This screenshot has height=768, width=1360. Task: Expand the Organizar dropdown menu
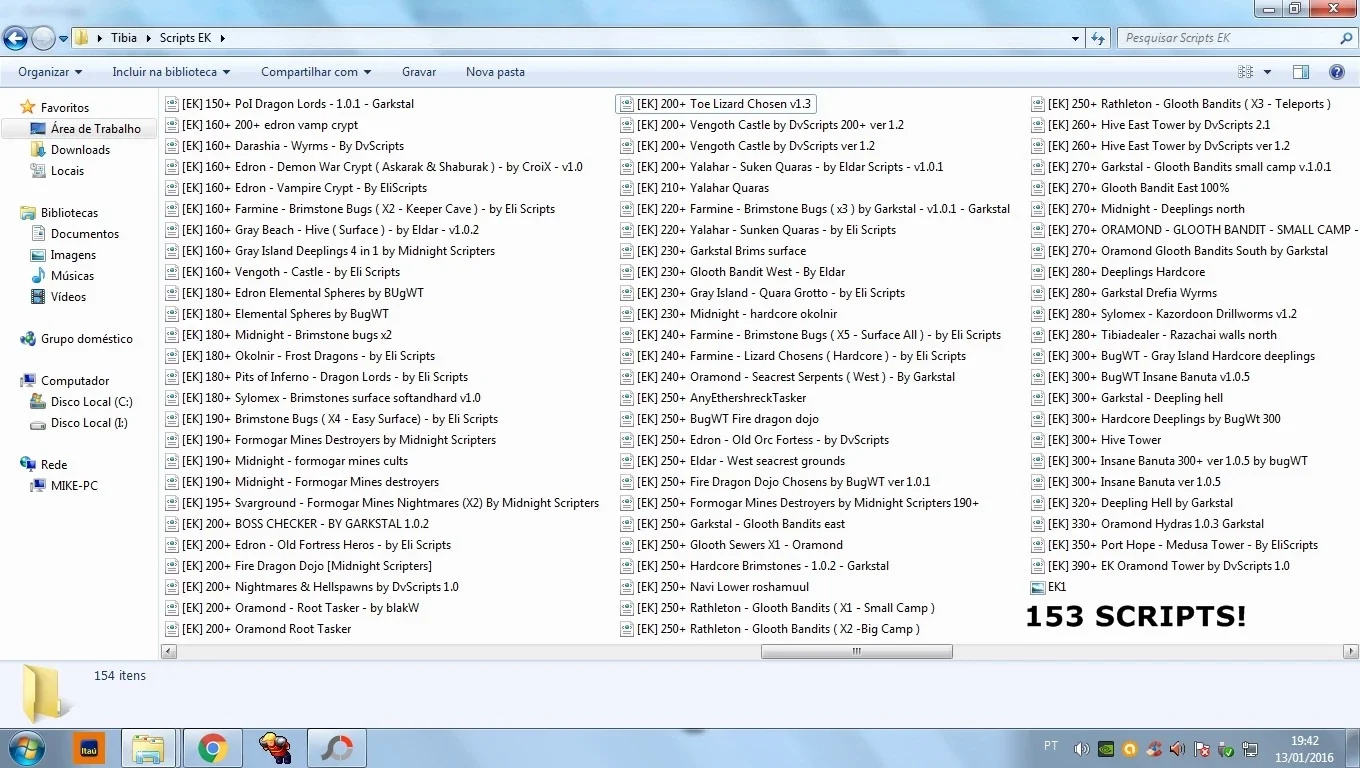(50, 72)
